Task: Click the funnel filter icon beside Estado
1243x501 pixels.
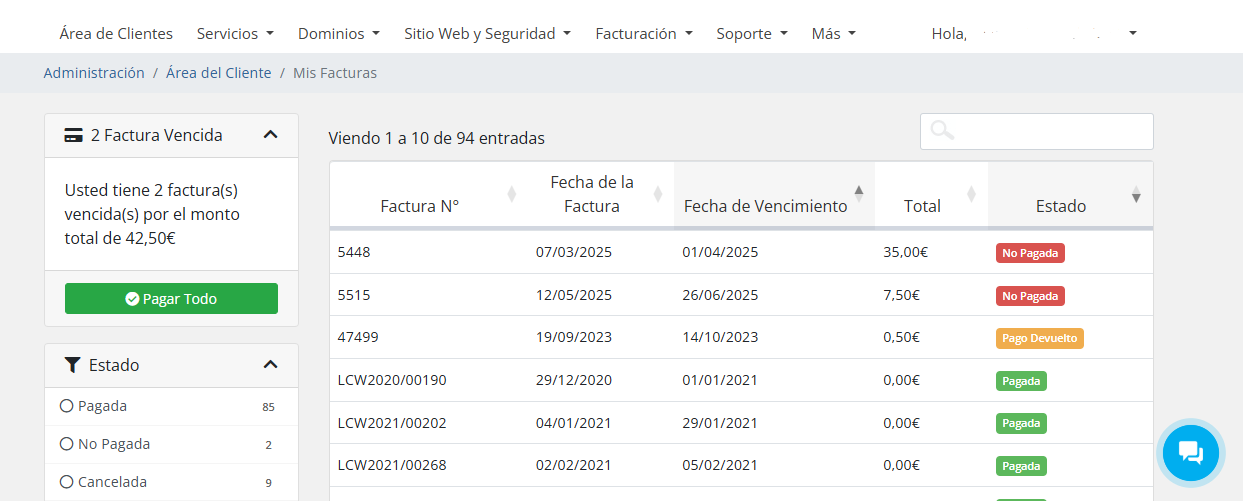Action: click(73, 365)
